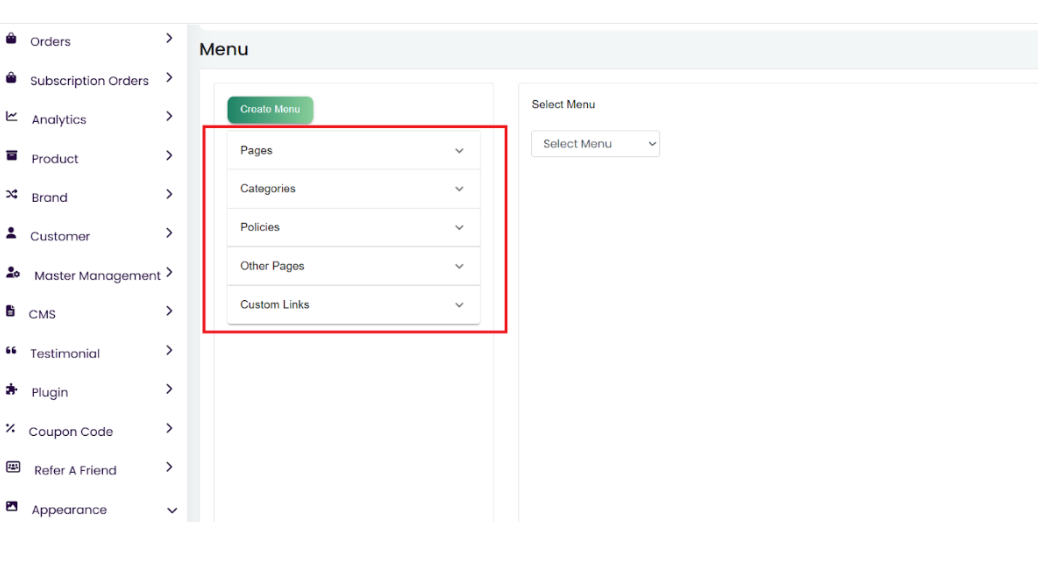This screenshot has width=1053, height=576.
Task: Open Subscription Orders in the sidebar
Action: [x=89, y=81]
